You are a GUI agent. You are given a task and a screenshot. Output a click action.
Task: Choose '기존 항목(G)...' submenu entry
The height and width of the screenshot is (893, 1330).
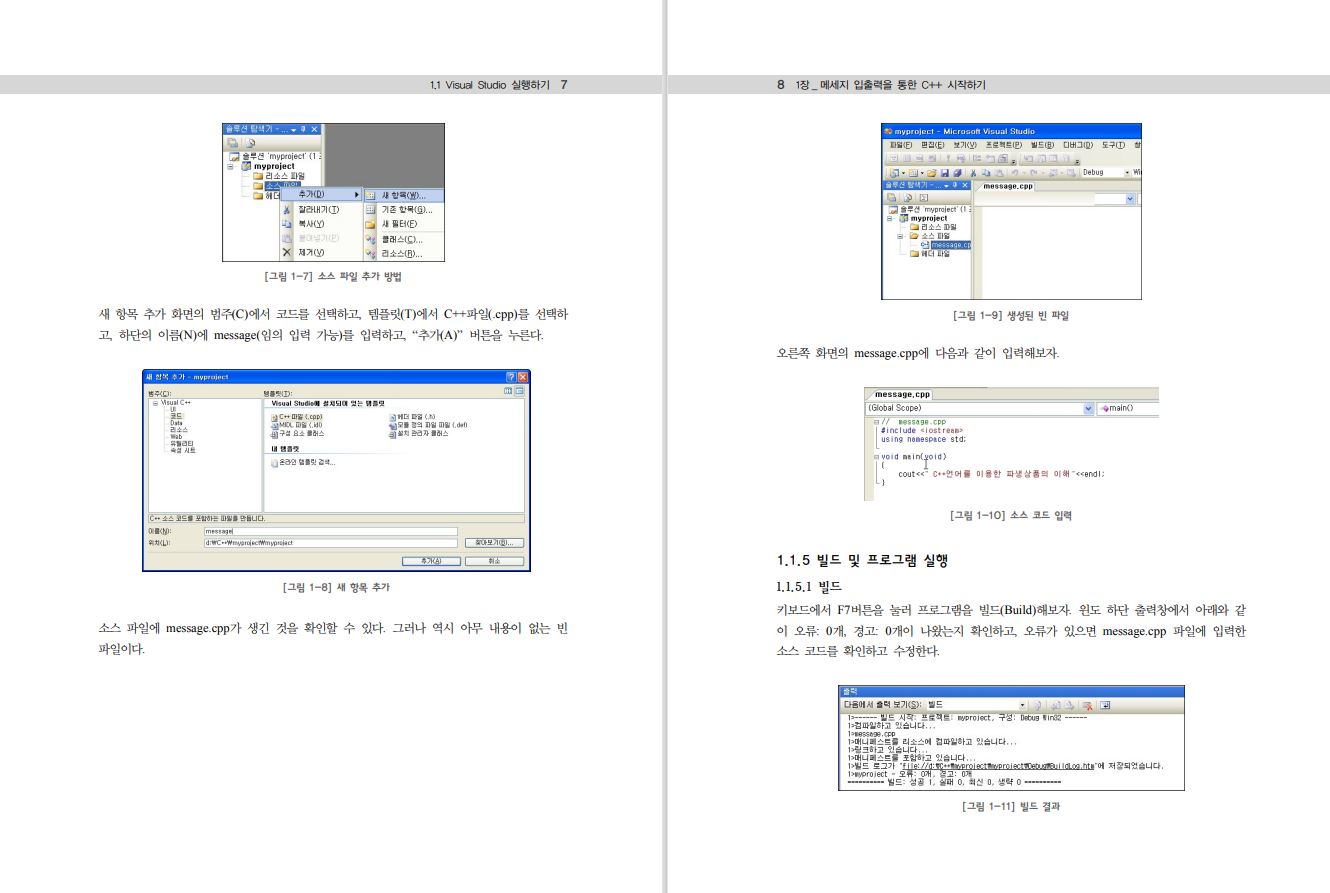pos(405,210)
